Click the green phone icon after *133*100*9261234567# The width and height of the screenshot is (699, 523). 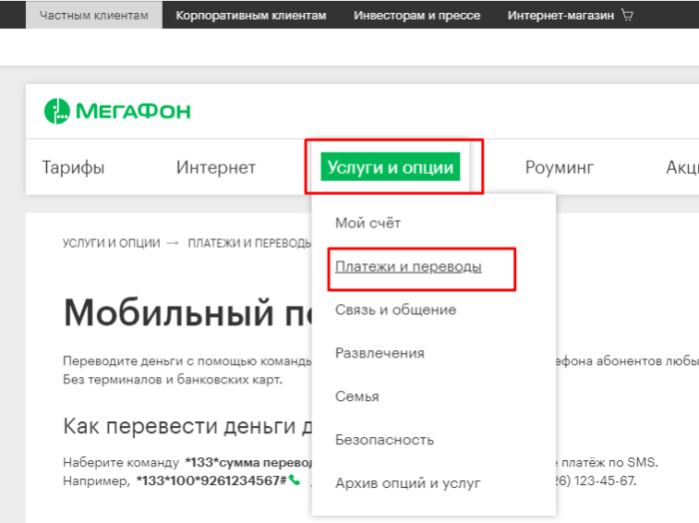click(x=294, y=481)
